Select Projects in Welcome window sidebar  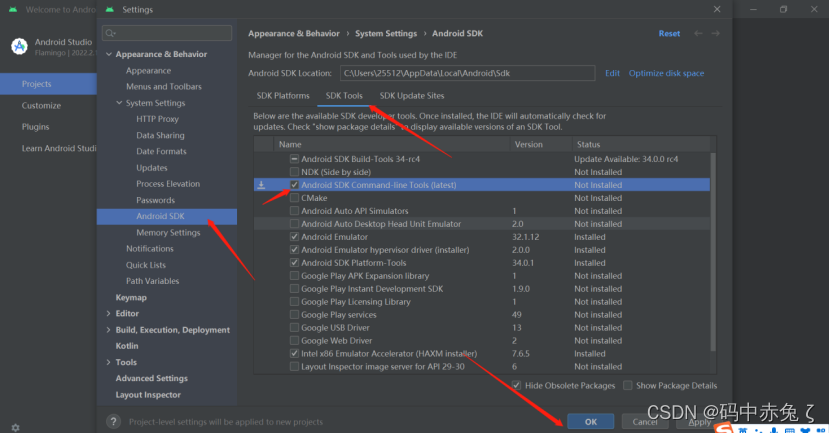pos(48,84)
